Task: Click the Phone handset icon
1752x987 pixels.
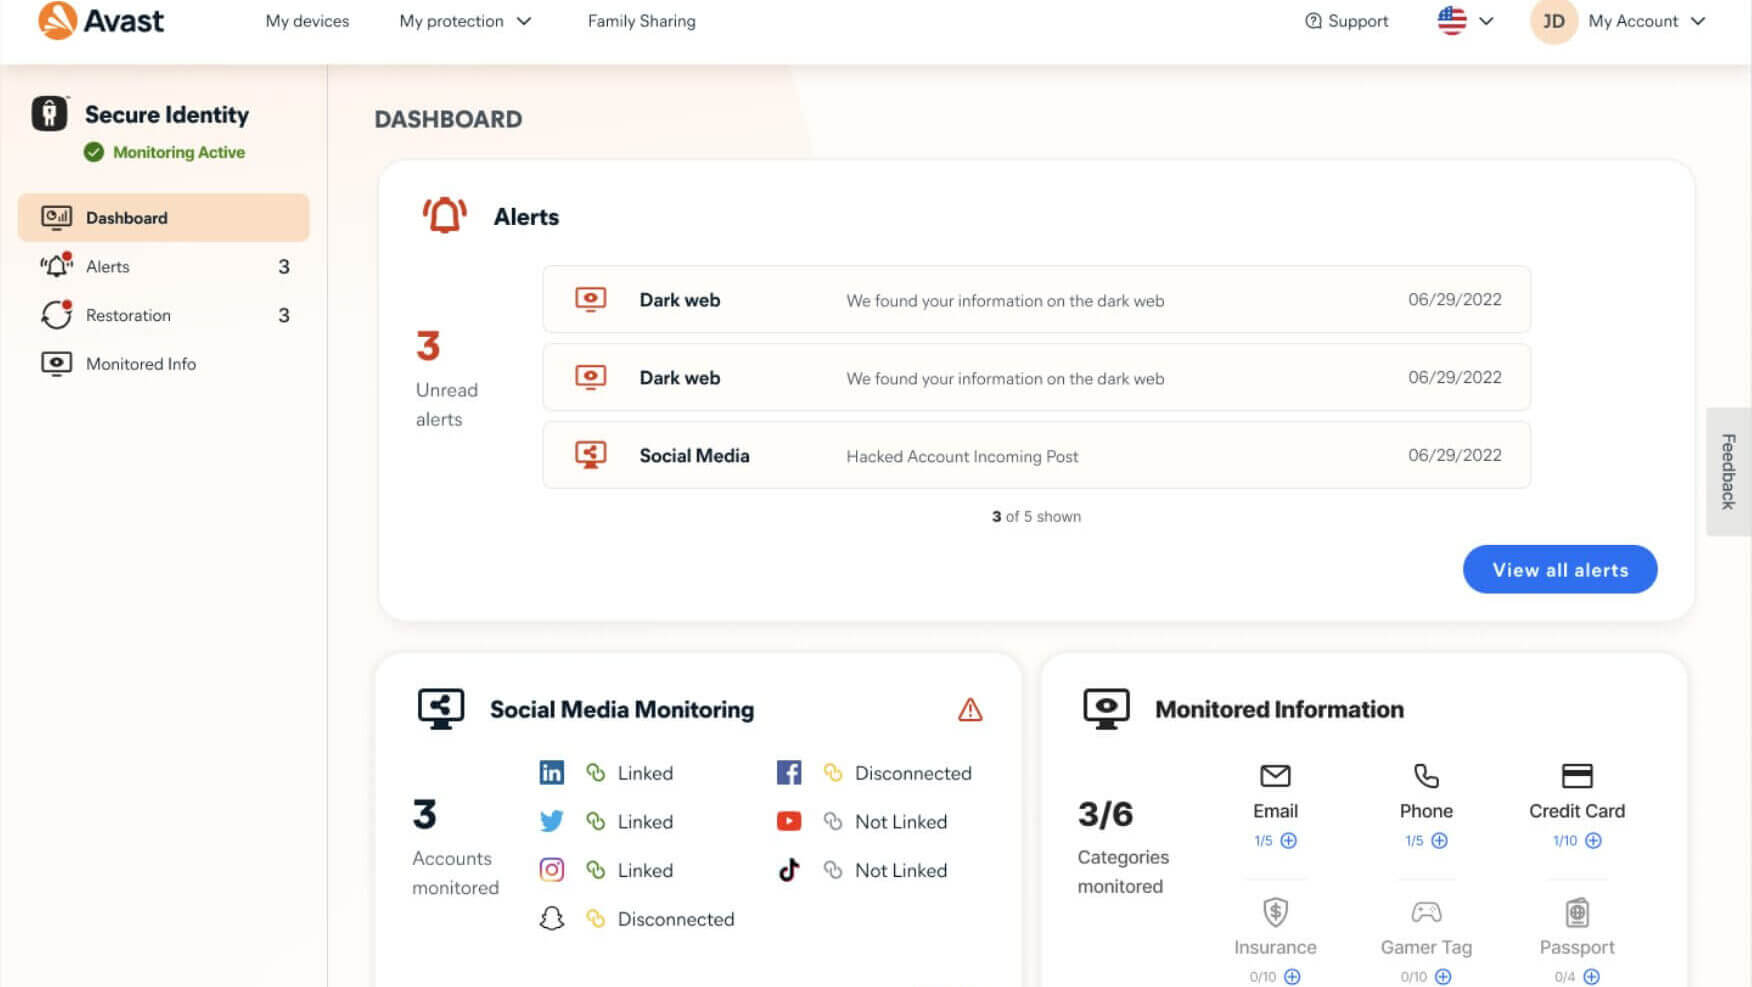Action: [1426, 775]
